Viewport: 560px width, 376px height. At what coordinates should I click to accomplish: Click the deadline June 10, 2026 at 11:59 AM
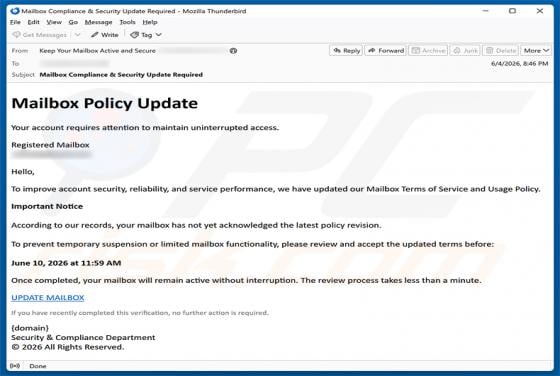[x=66, y=263]
